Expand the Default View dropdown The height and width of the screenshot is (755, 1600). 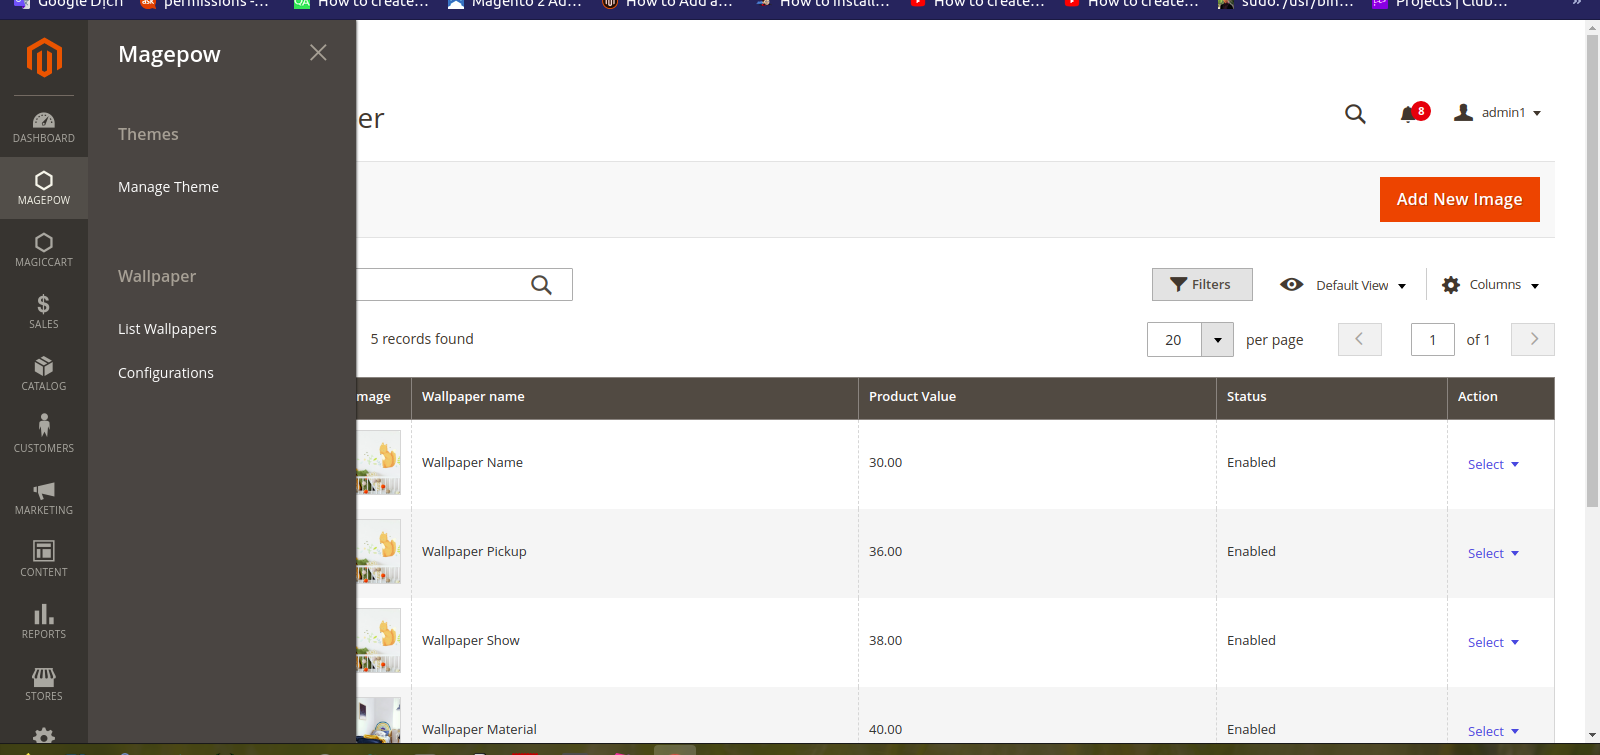(x=1344, y=285)
